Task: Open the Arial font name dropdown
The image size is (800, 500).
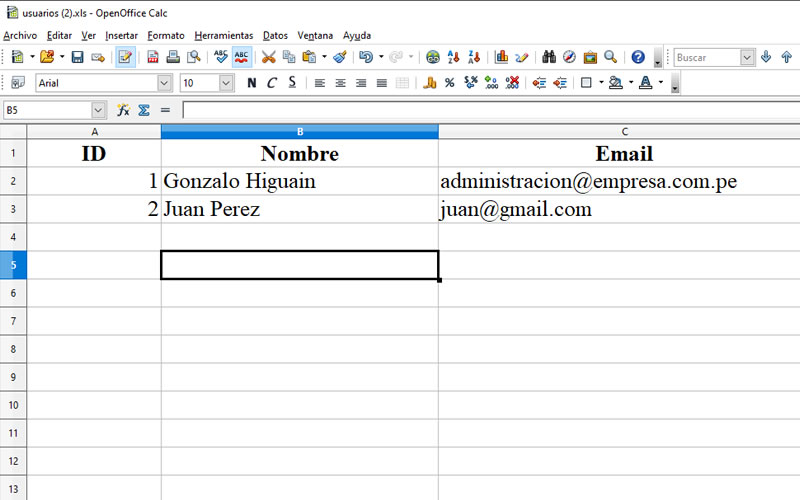Action: [164, 83]
